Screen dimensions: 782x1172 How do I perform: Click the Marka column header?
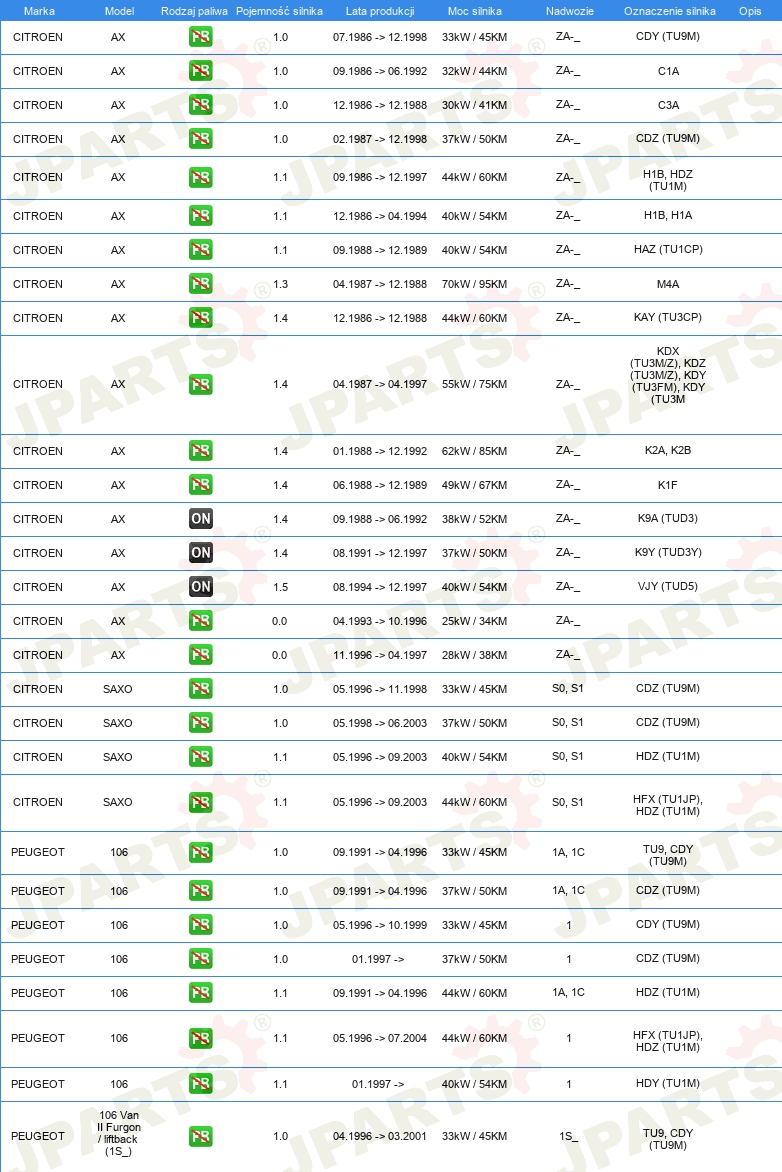click(x=39, y=11)
